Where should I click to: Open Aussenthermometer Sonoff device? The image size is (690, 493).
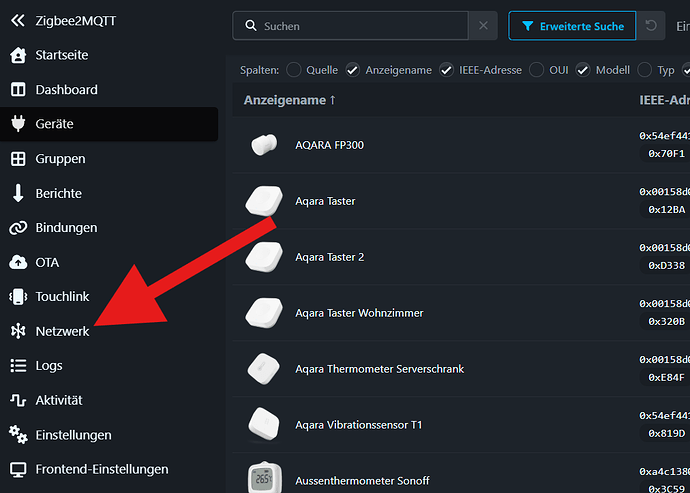362,481
